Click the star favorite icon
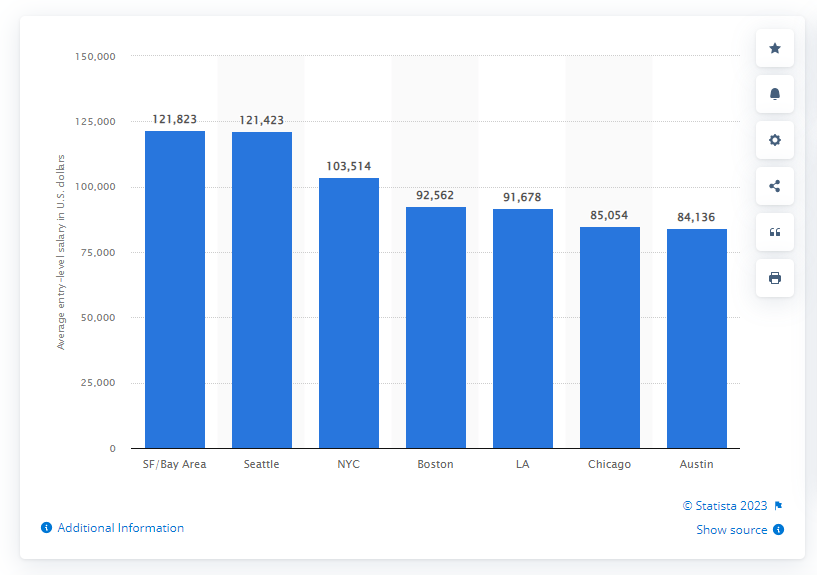 pyautogui.click(x=774, y=48)
